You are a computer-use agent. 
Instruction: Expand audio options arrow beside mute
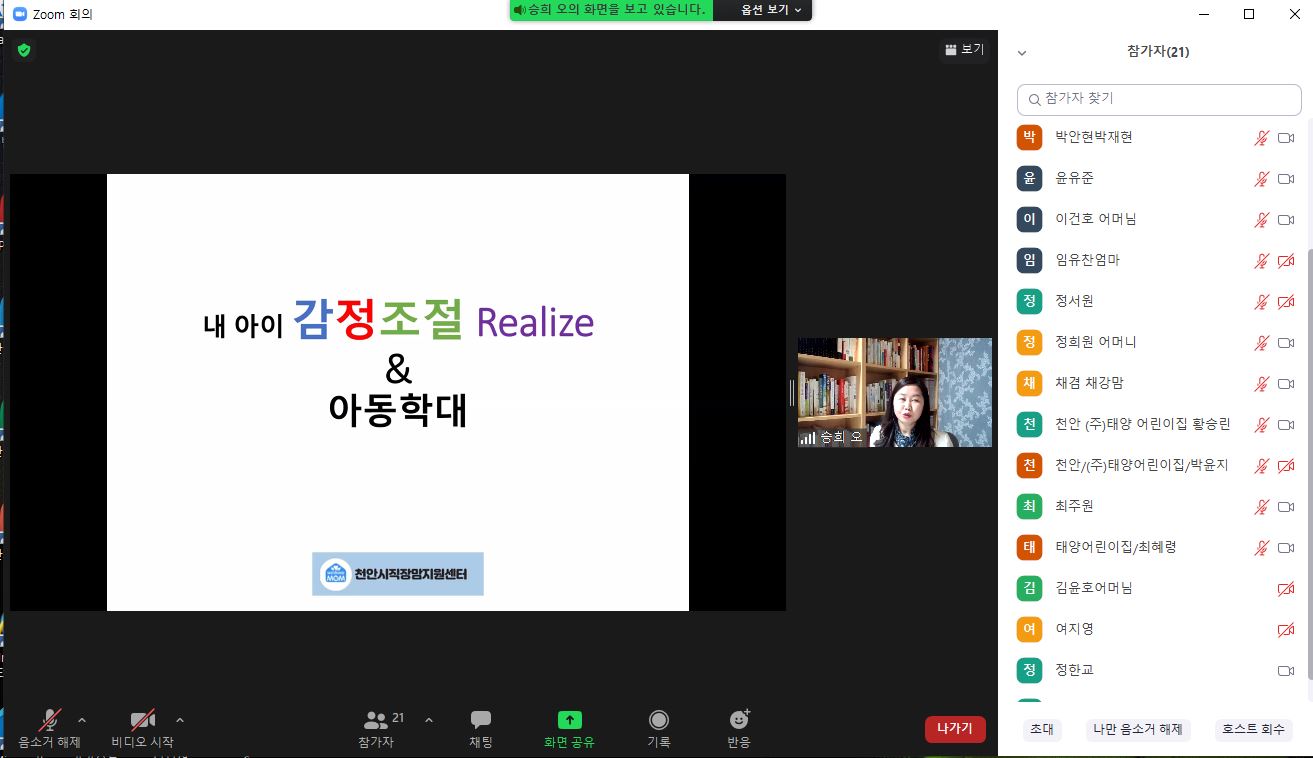point(82,720)
